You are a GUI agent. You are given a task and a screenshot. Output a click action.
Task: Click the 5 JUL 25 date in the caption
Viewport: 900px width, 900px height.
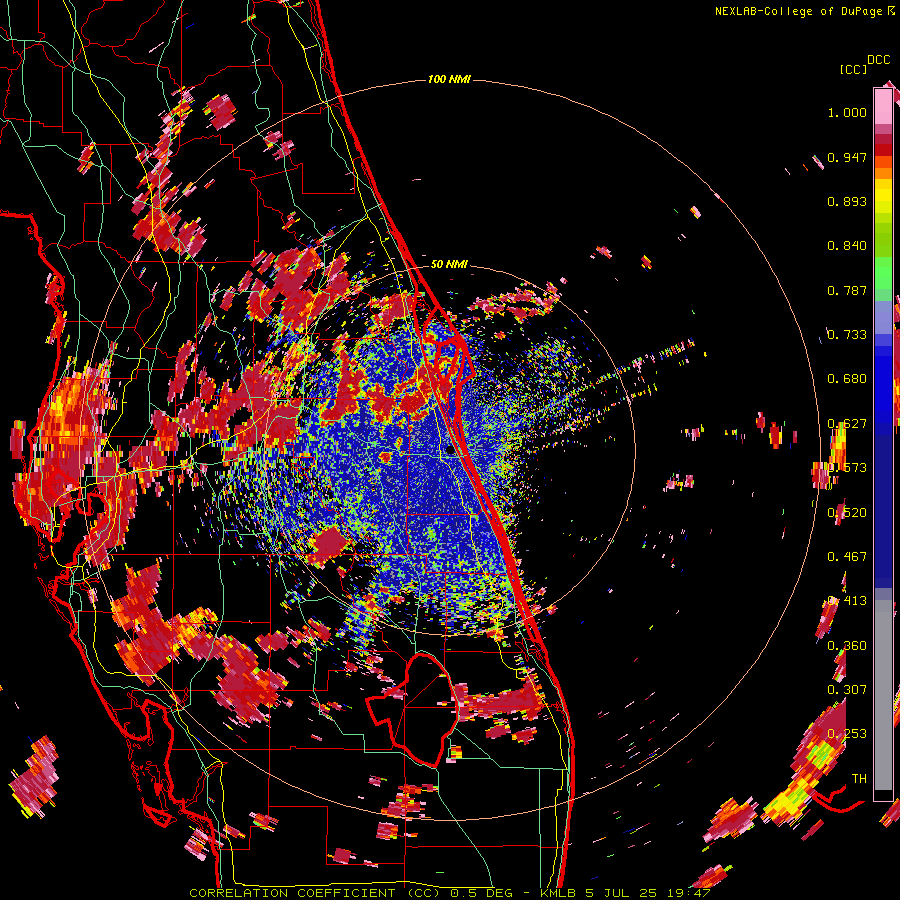tap(621, 893)
